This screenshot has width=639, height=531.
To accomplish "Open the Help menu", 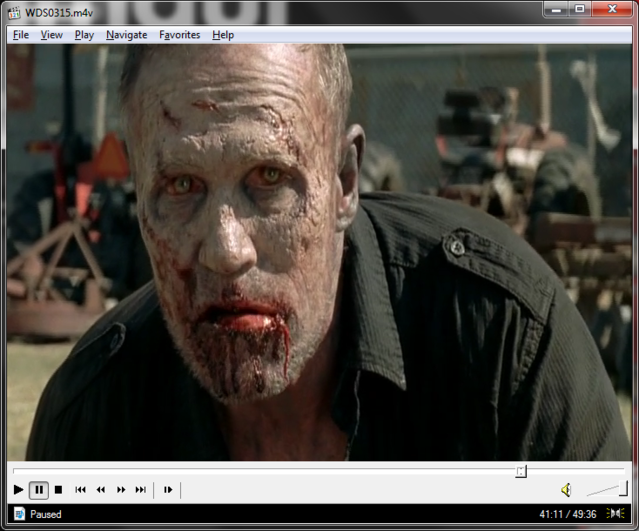I will pyautogui.click(x=223, y=35).
